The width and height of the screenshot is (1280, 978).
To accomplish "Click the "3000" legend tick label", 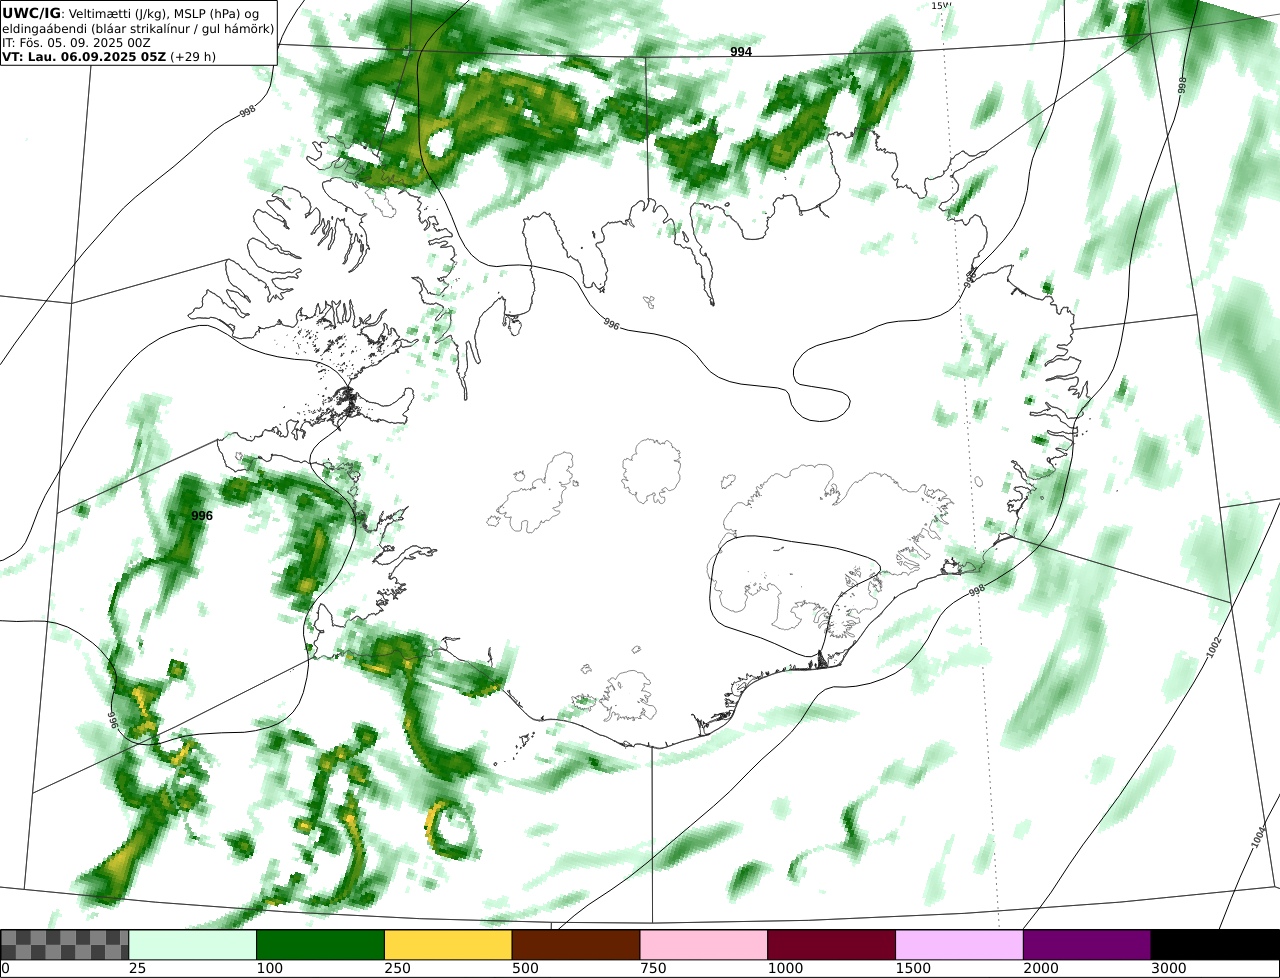I will 1168,968.
